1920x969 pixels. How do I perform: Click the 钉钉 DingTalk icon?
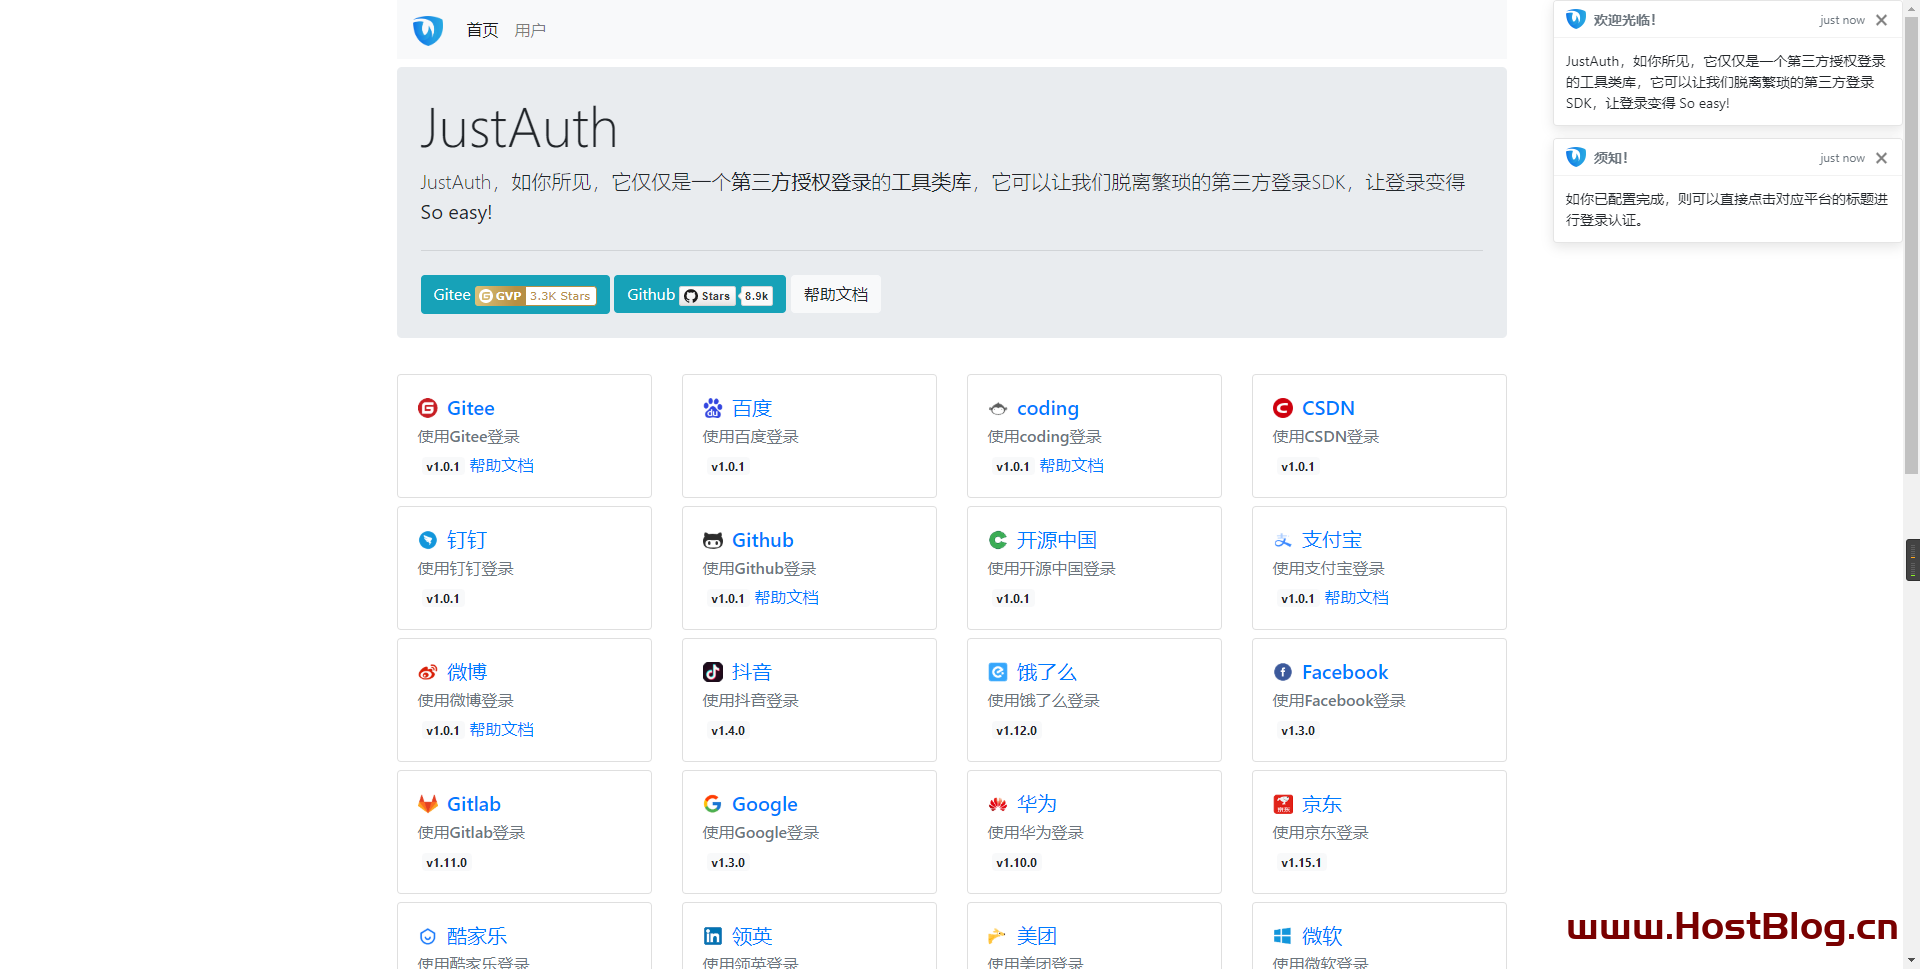click(428, 540)
